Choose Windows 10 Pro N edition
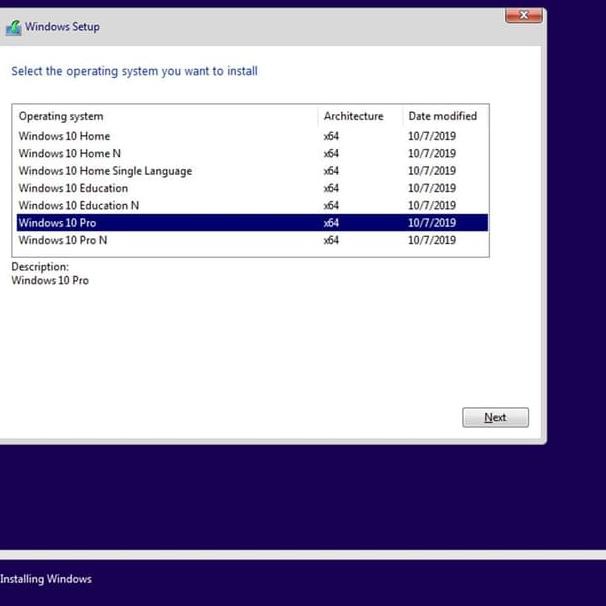This screenshot has width=606, height=606. click(63, 240)
